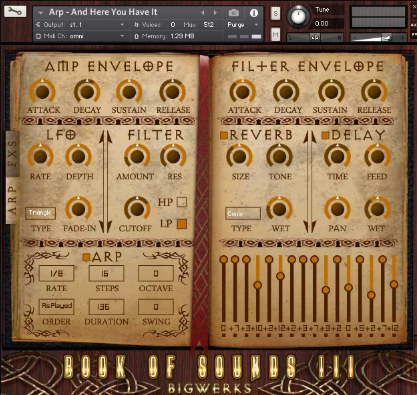Click the Filter Res knob
Screen dimensions: 417x395
173,156
